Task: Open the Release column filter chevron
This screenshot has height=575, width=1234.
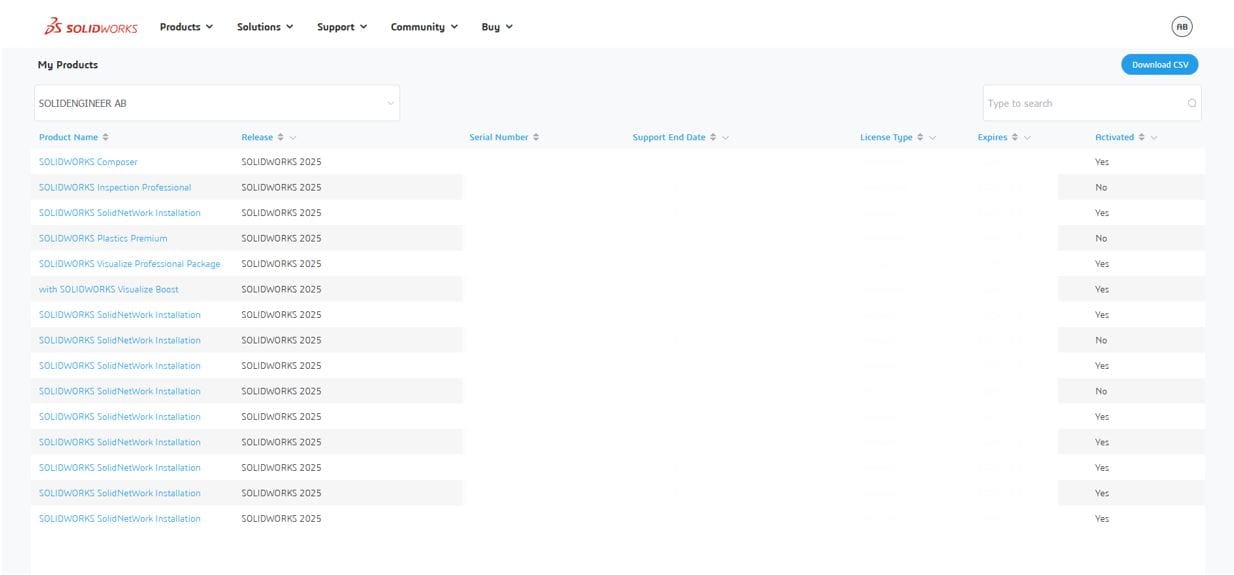Action: (x=293, y=137)
